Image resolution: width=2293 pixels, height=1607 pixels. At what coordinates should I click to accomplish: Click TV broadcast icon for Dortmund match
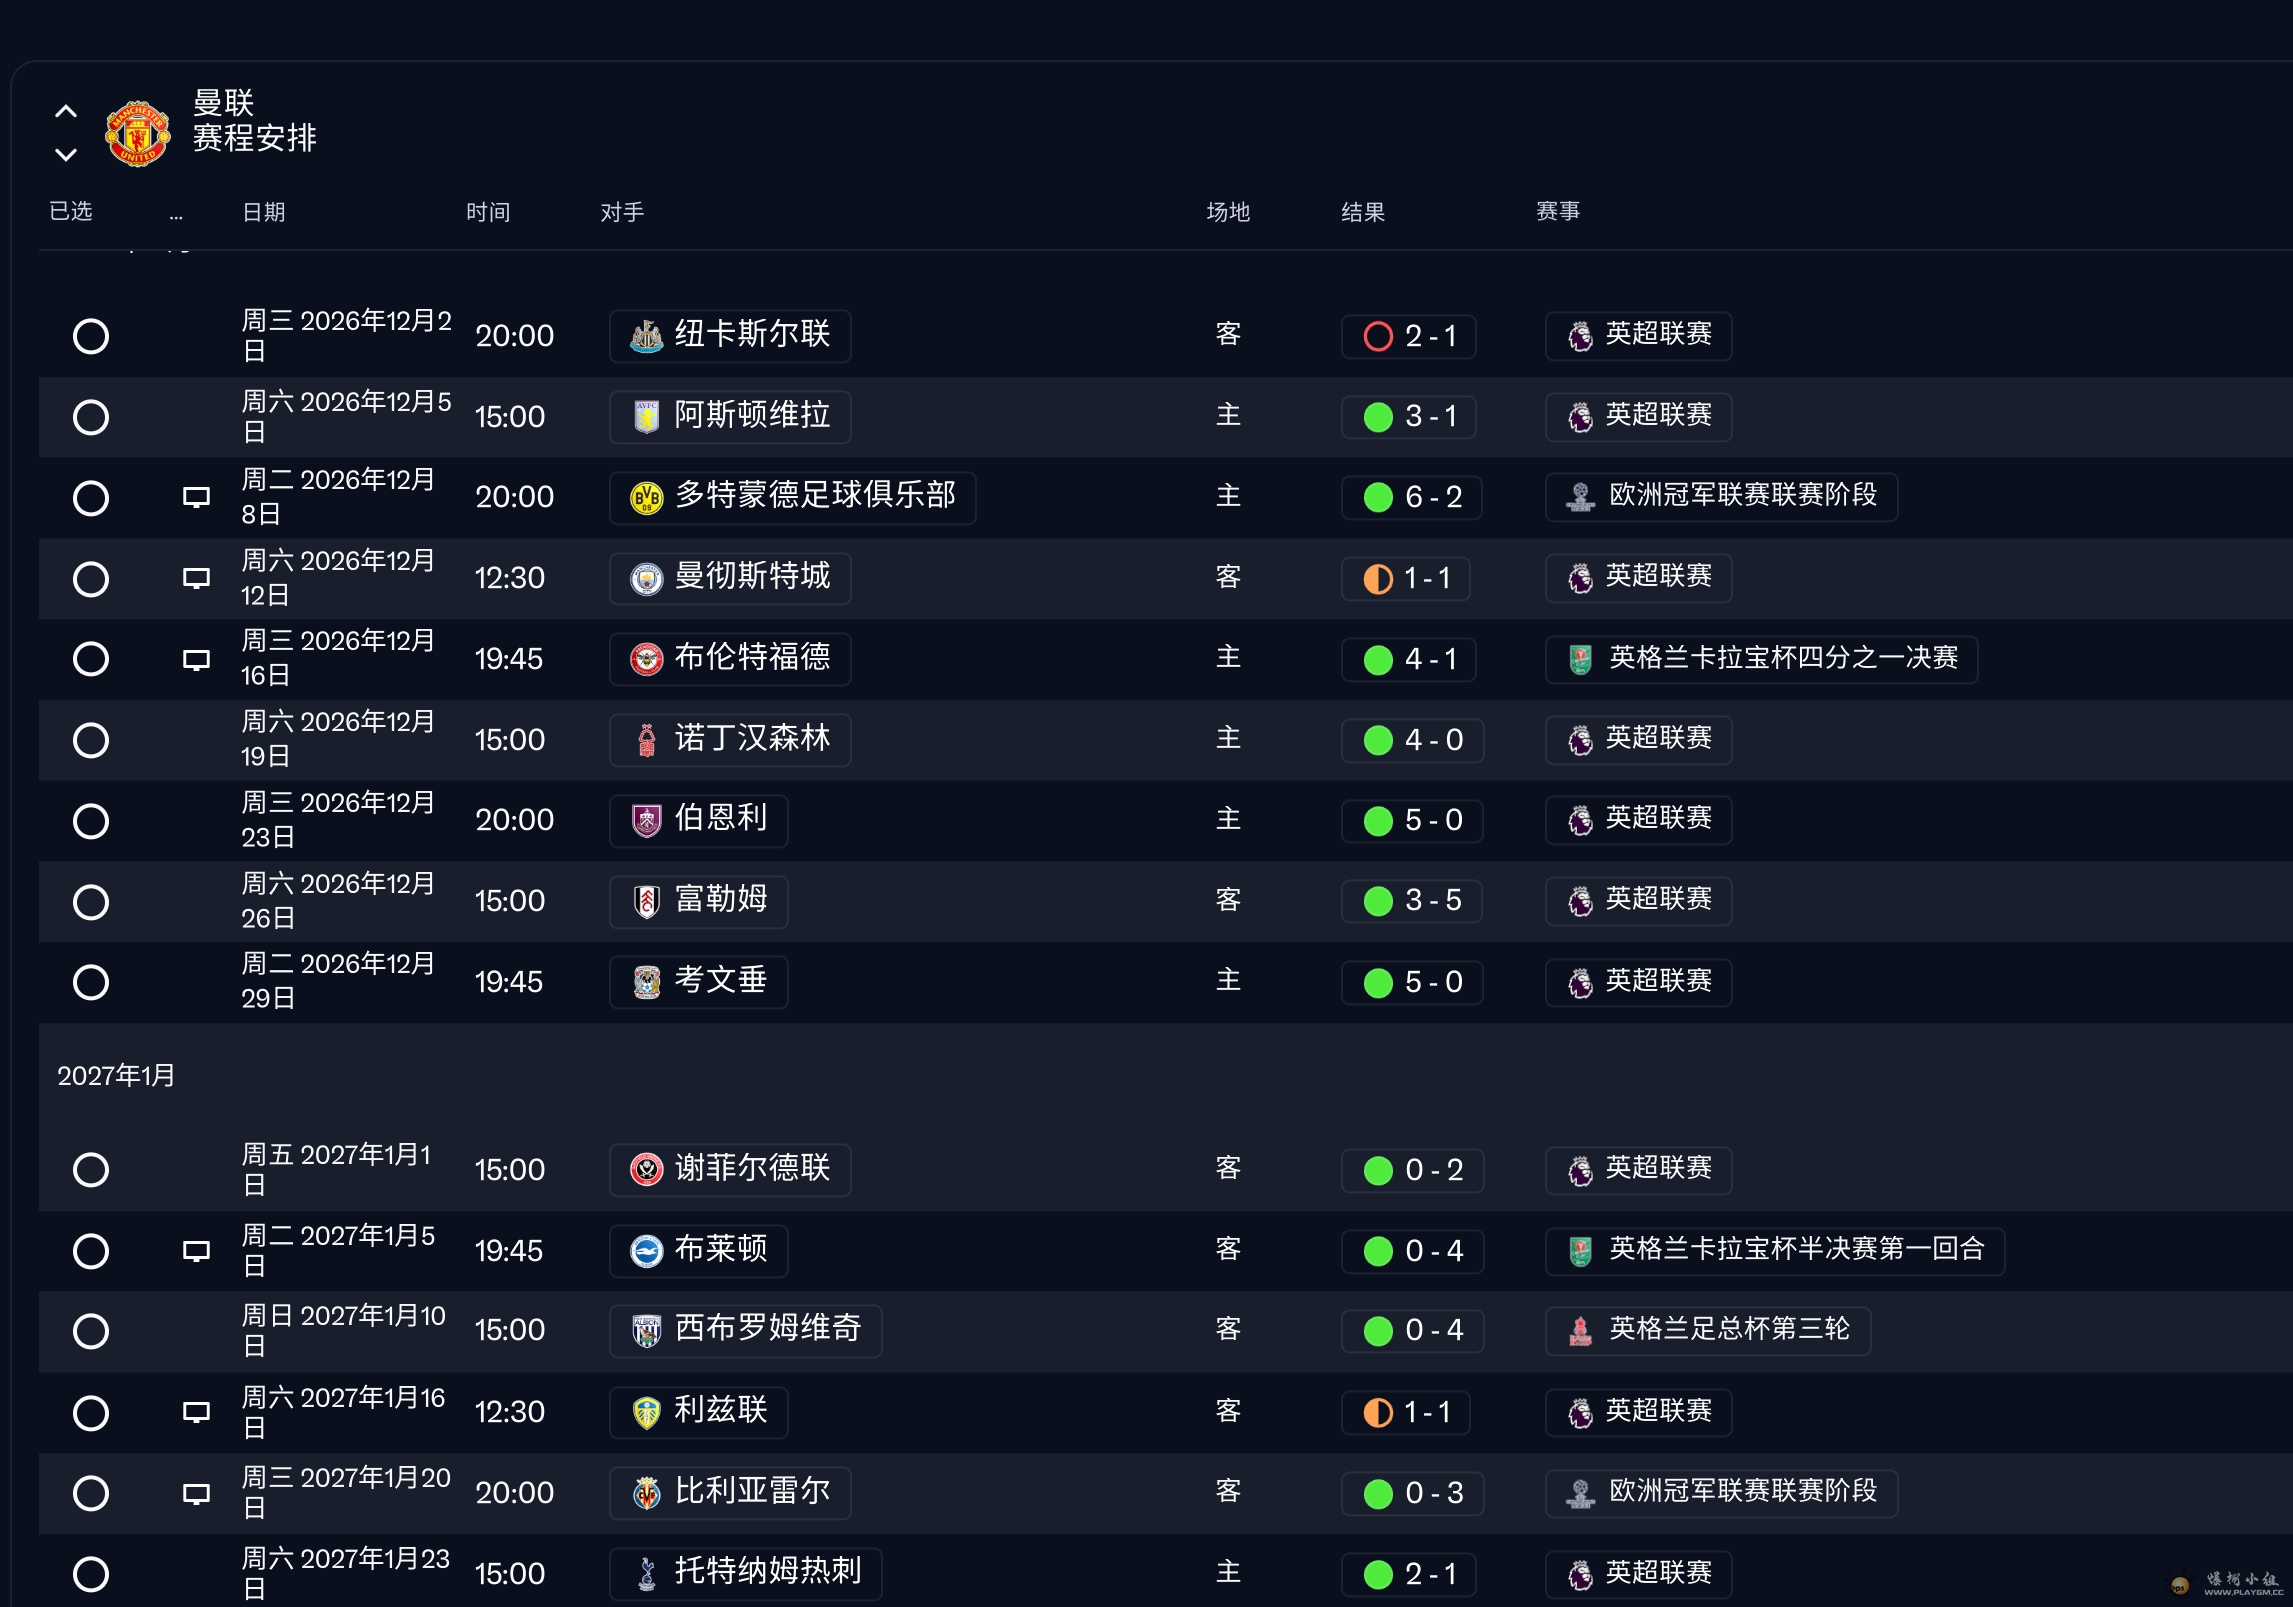coord(196,497)
